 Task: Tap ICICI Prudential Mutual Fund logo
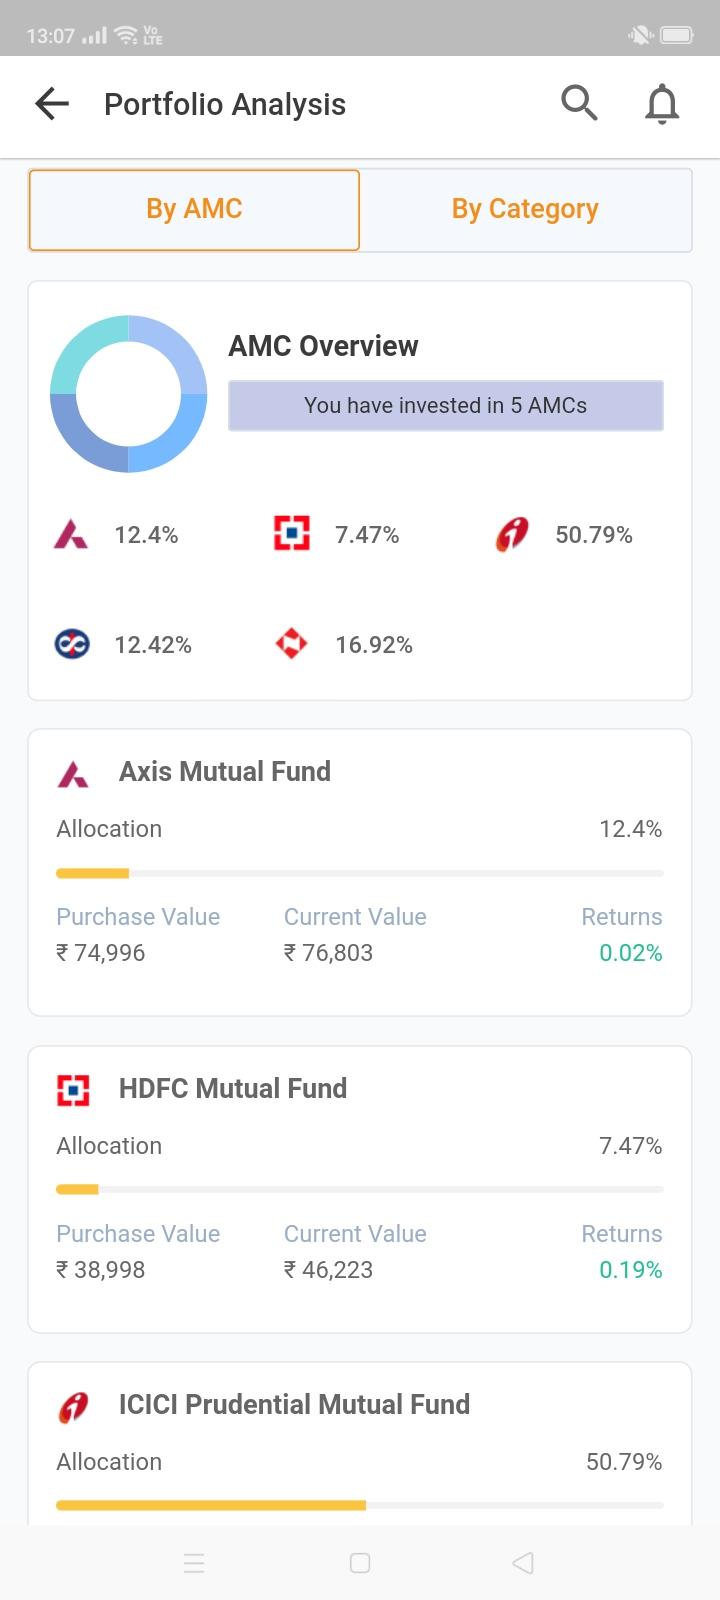pyautogui.click(x=73, y=1406)
